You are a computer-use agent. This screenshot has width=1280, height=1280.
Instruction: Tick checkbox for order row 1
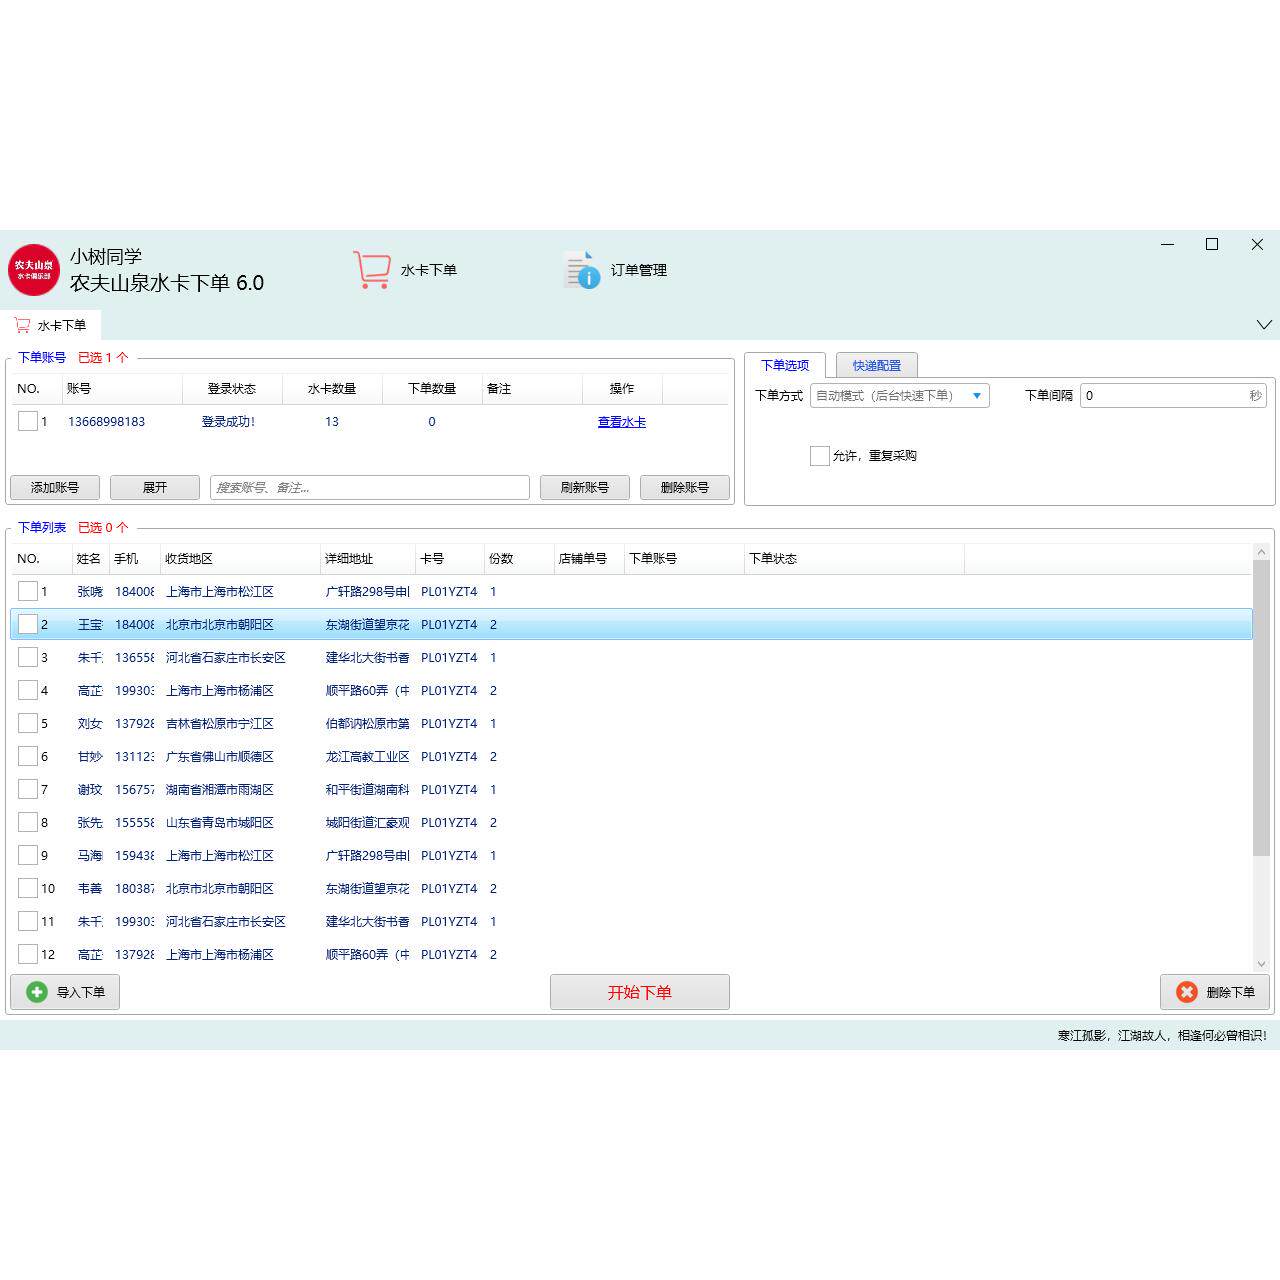tap(28, 592)
